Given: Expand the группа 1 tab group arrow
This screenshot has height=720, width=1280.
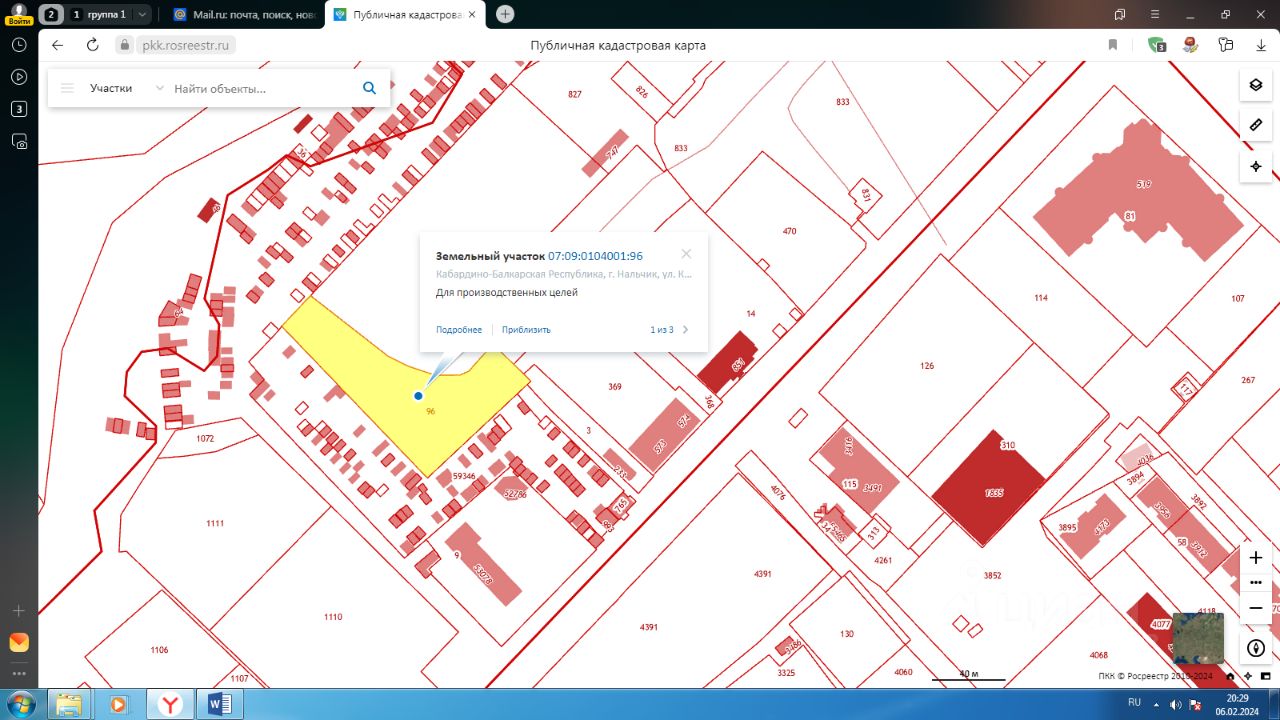Looking at the screenshot, I should click(142, 15).
